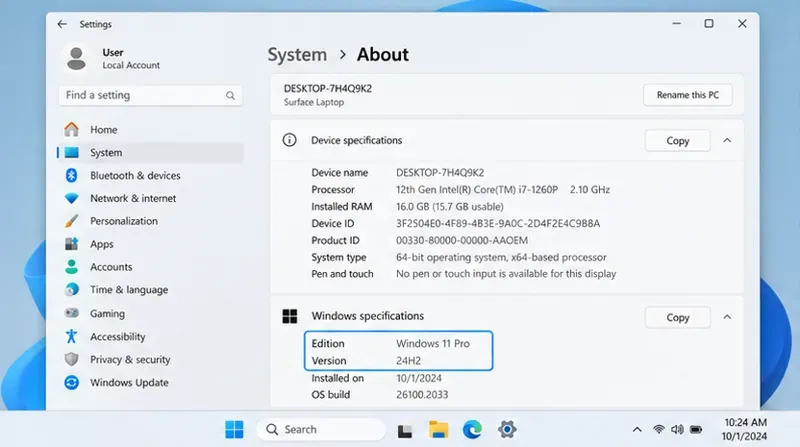Viewport: 800px width, 447px height.
Task: Click the battery icon in system tray
Action: (696, 430)
